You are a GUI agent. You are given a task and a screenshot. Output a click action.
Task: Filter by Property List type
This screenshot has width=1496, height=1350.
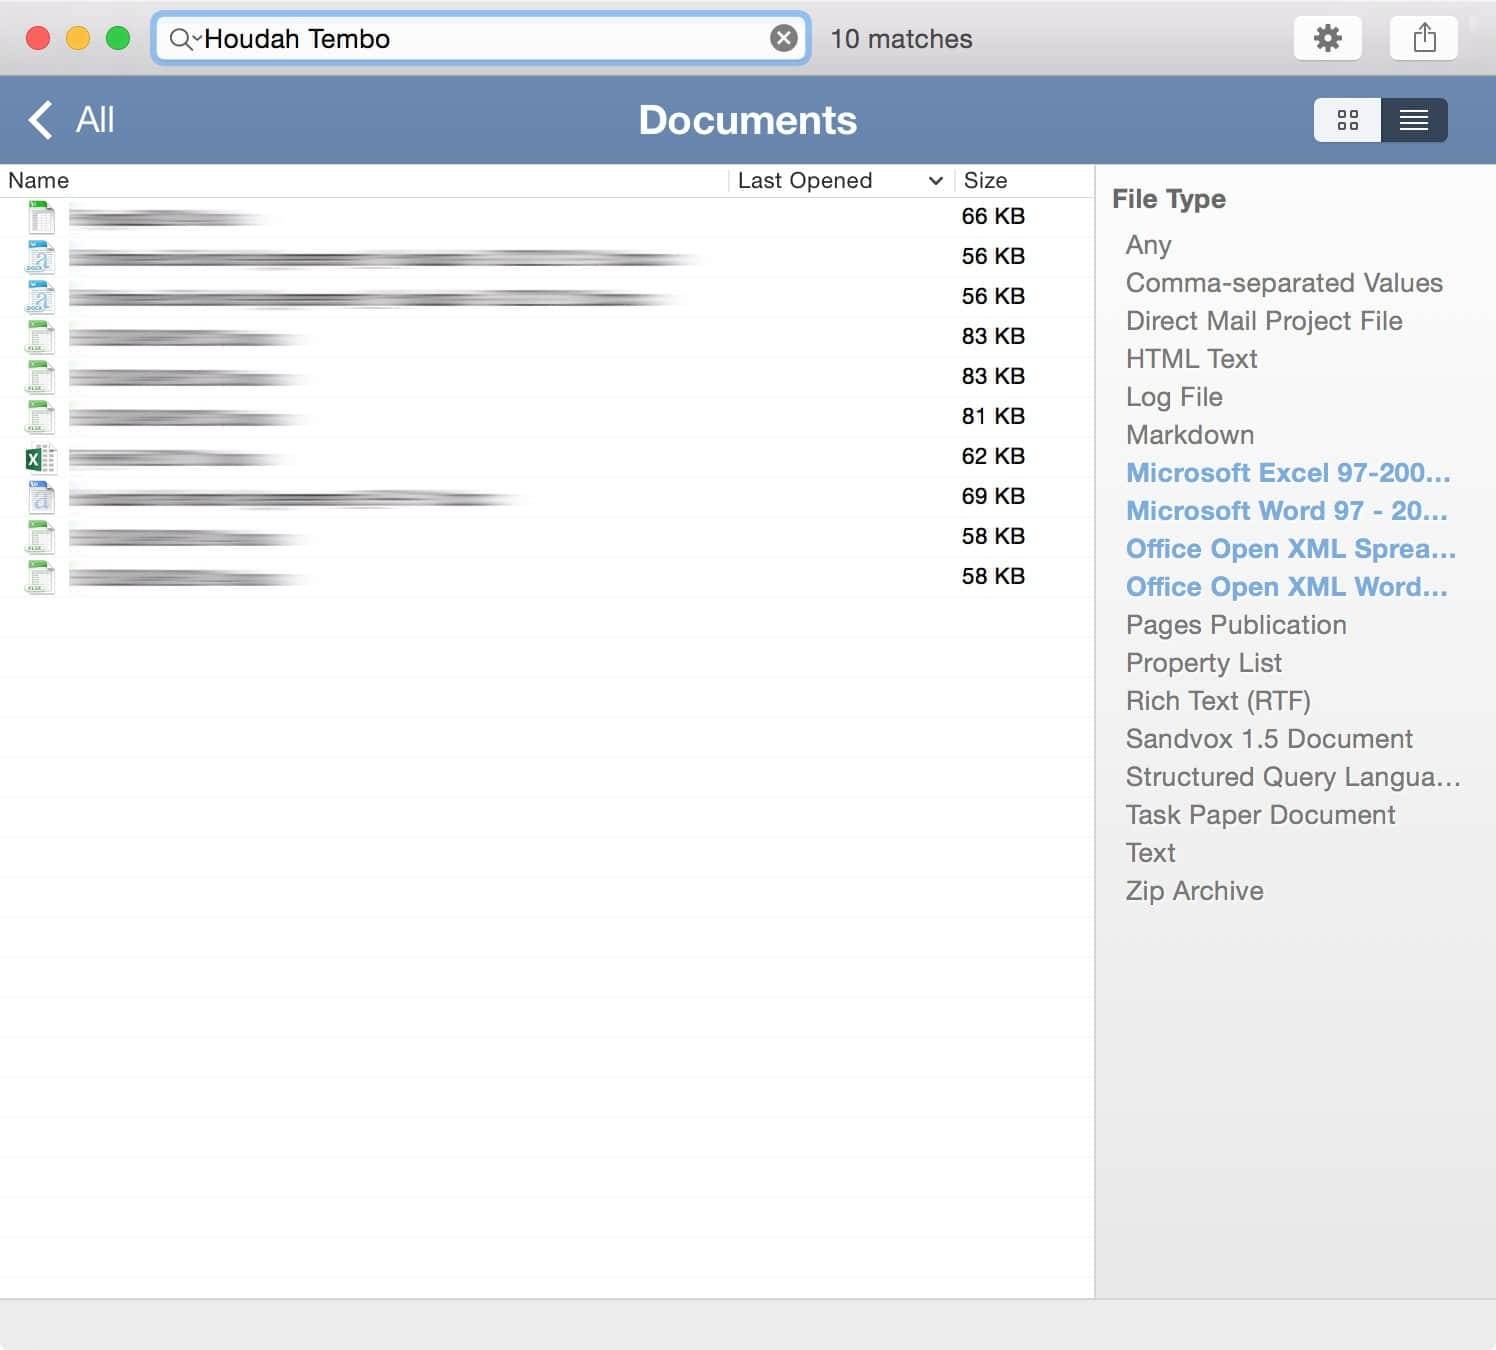coord(1203,663)
